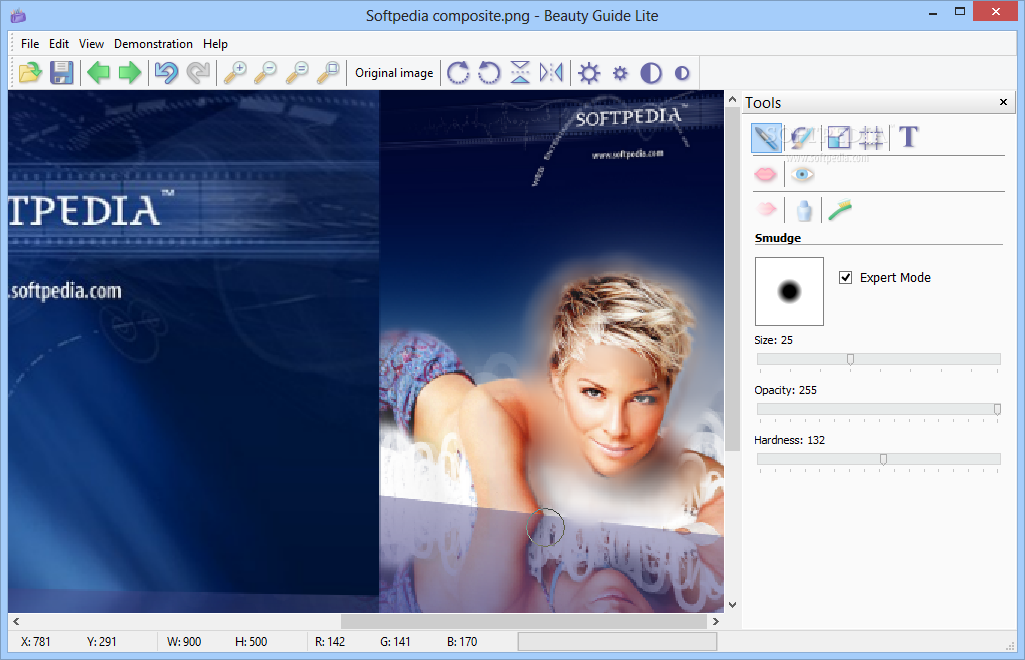1025x660 pixels.
Task: Click the 'X: 781' status bar value
Action: (35, 642)
